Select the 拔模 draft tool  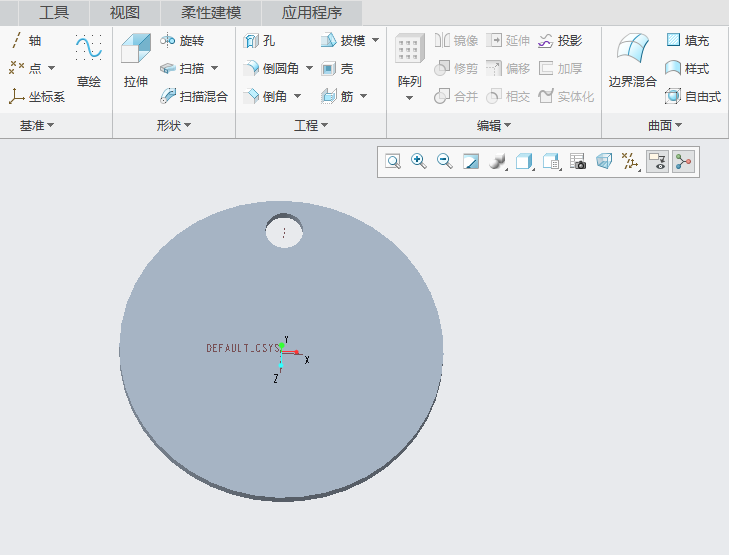pos(343,41)
